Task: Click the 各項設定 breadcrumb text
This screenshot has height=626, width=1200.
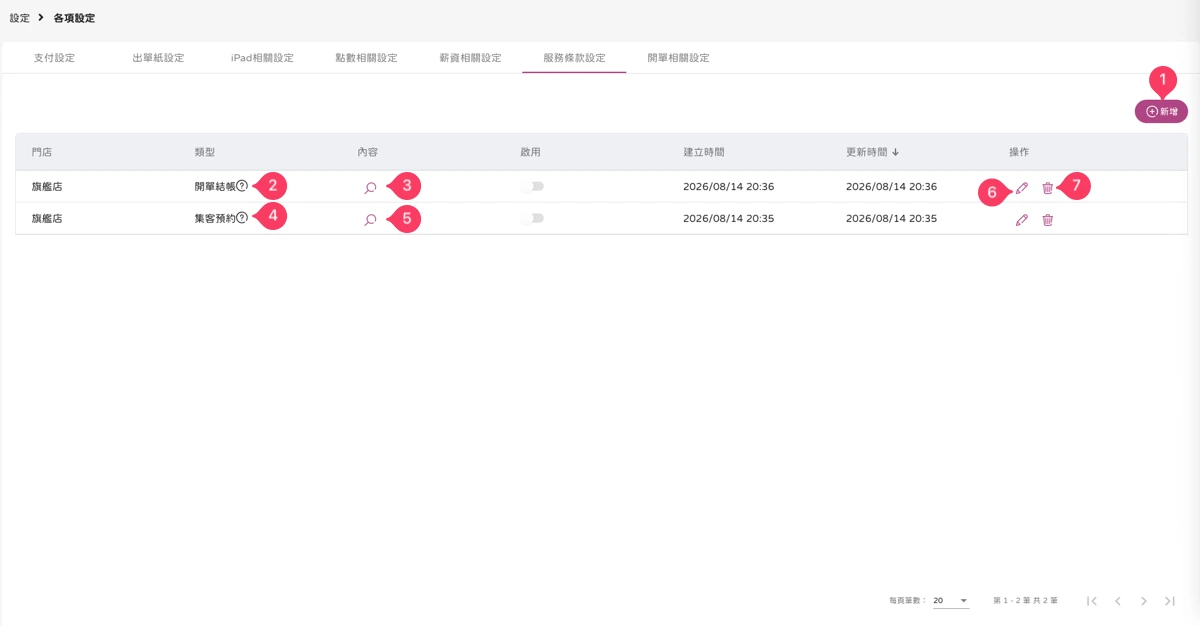Action: [x=74, y=18]
